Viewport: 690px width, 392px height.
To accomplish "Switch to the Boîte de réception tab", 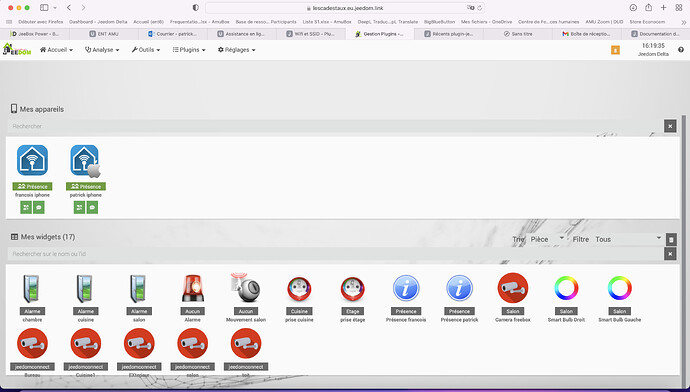I will 587,34.
